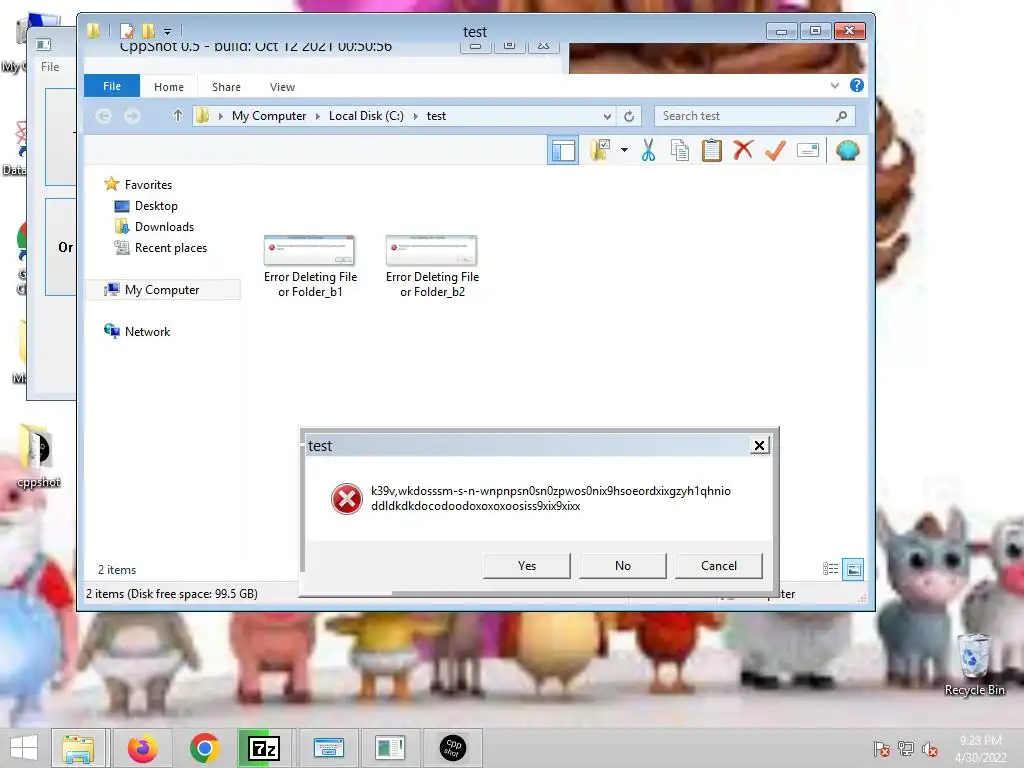Click the Back navigation arrow
Screen dimensions: 1024x768
click(x=103, y=116)
